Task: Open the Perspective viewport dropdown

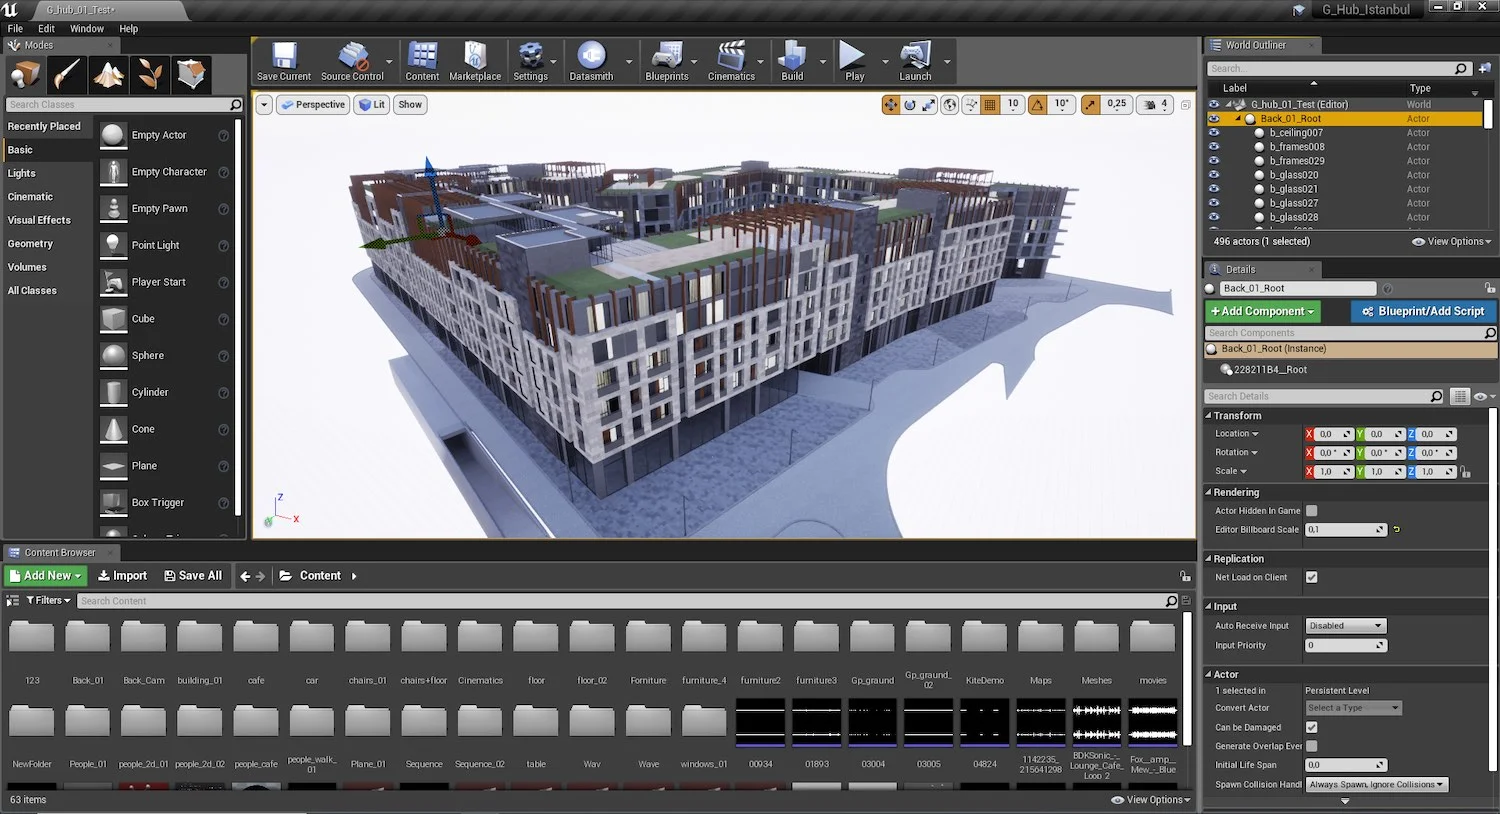Action: click(x=313, y=104)
